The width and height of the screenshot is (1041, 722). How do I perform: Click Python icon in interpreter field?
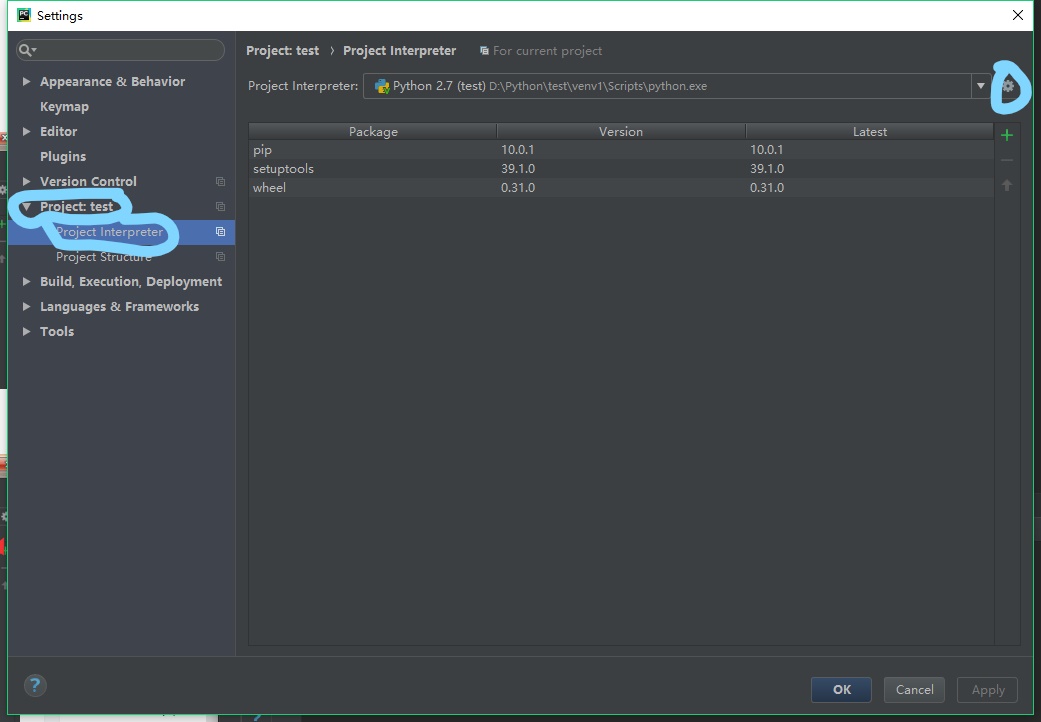[x=382, y=86]
